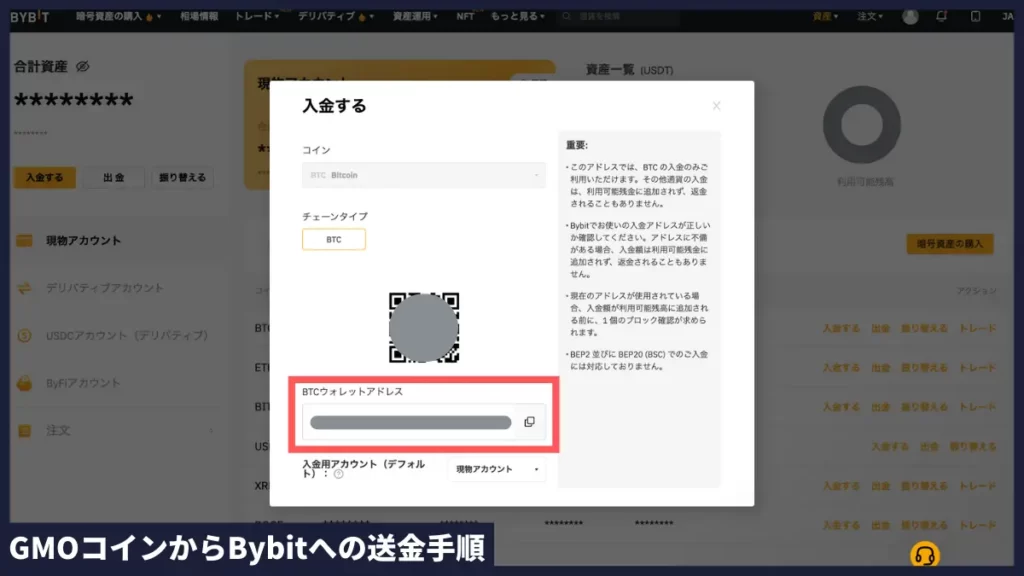1024x576 pixels.
Task: Click 出金 in the XRP row
Action: coord(880,487)
